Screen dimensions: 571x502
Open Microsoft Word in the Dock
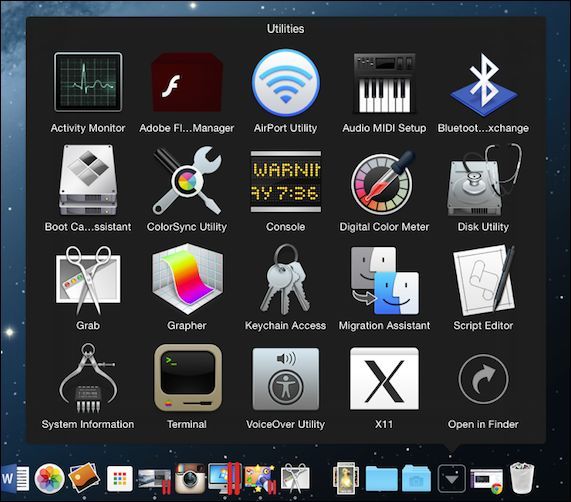15,478
